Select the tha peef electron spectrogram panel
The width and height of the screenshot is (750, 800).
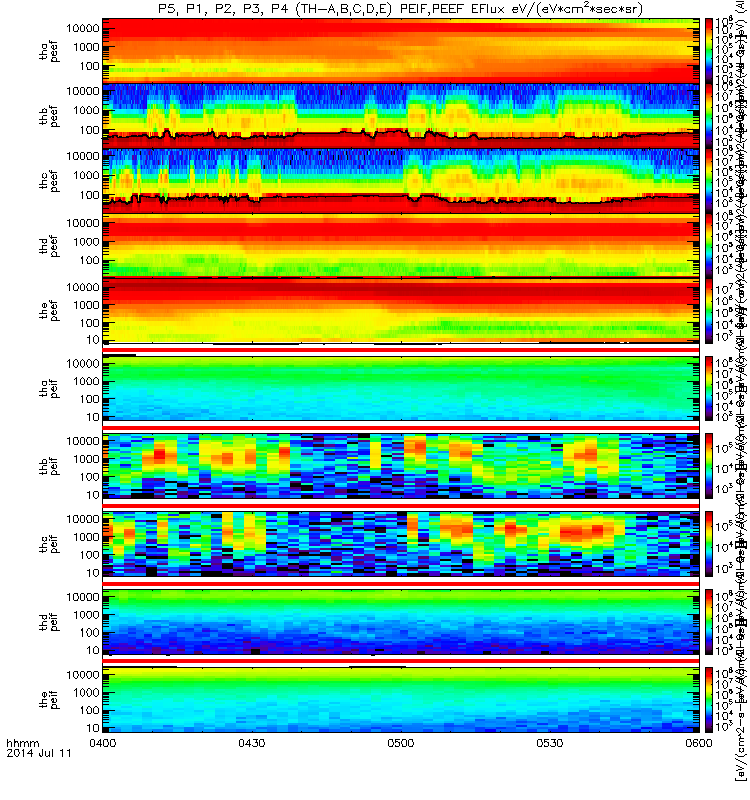[401, 51]
